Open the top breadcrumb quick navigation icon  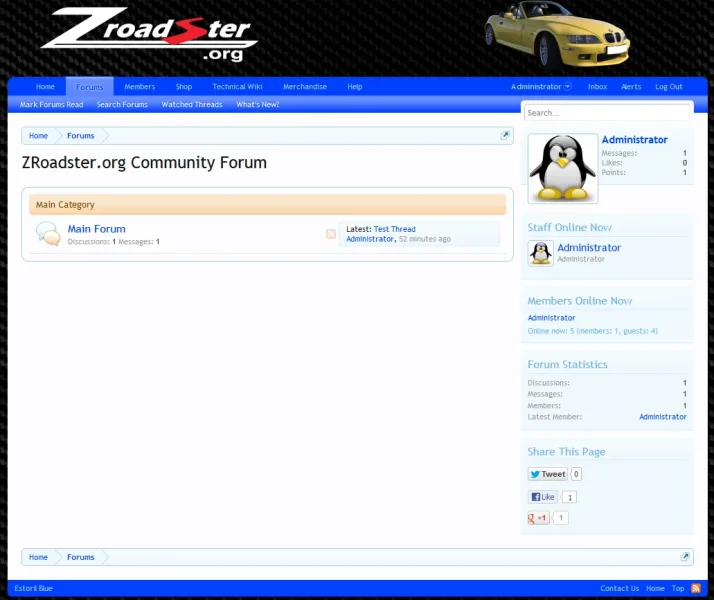[505, 135]
